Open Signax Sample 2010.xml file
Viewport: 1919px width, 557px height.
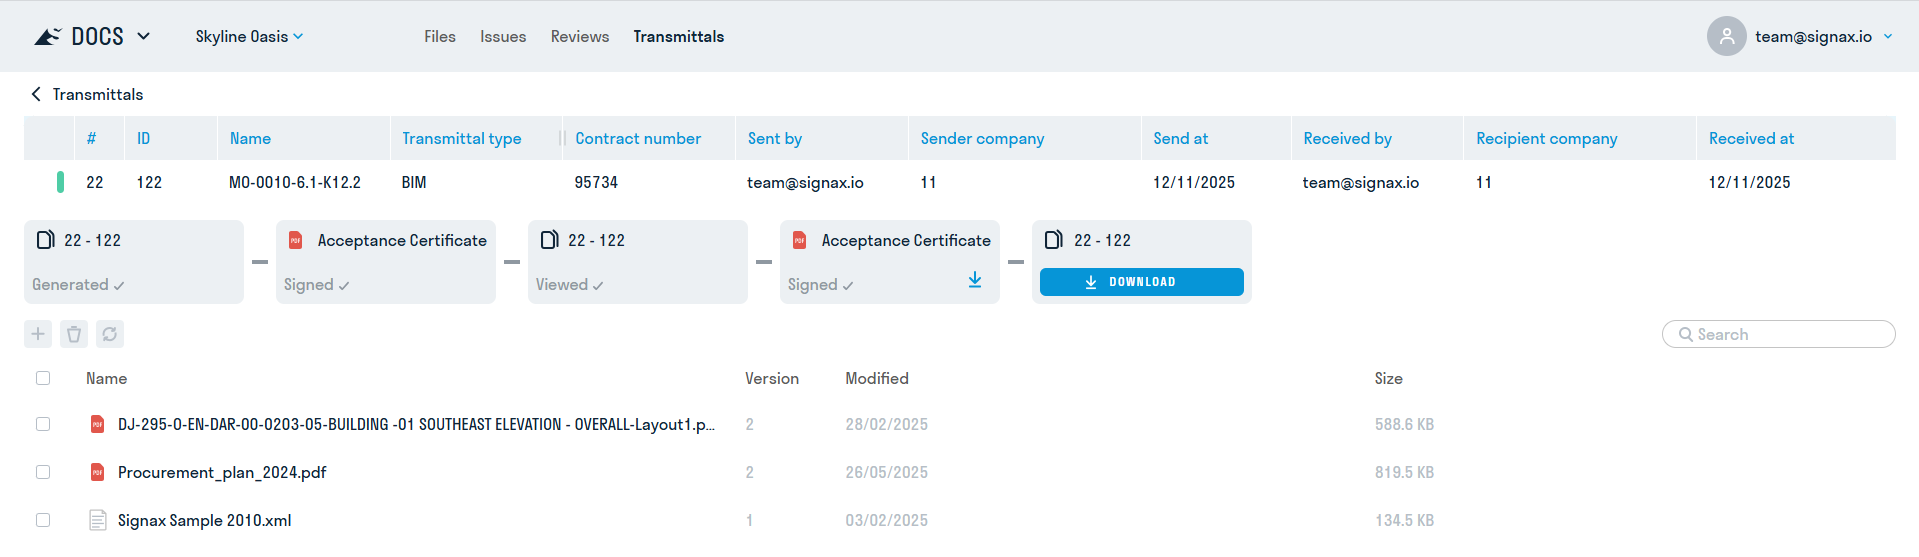point(204,520)
